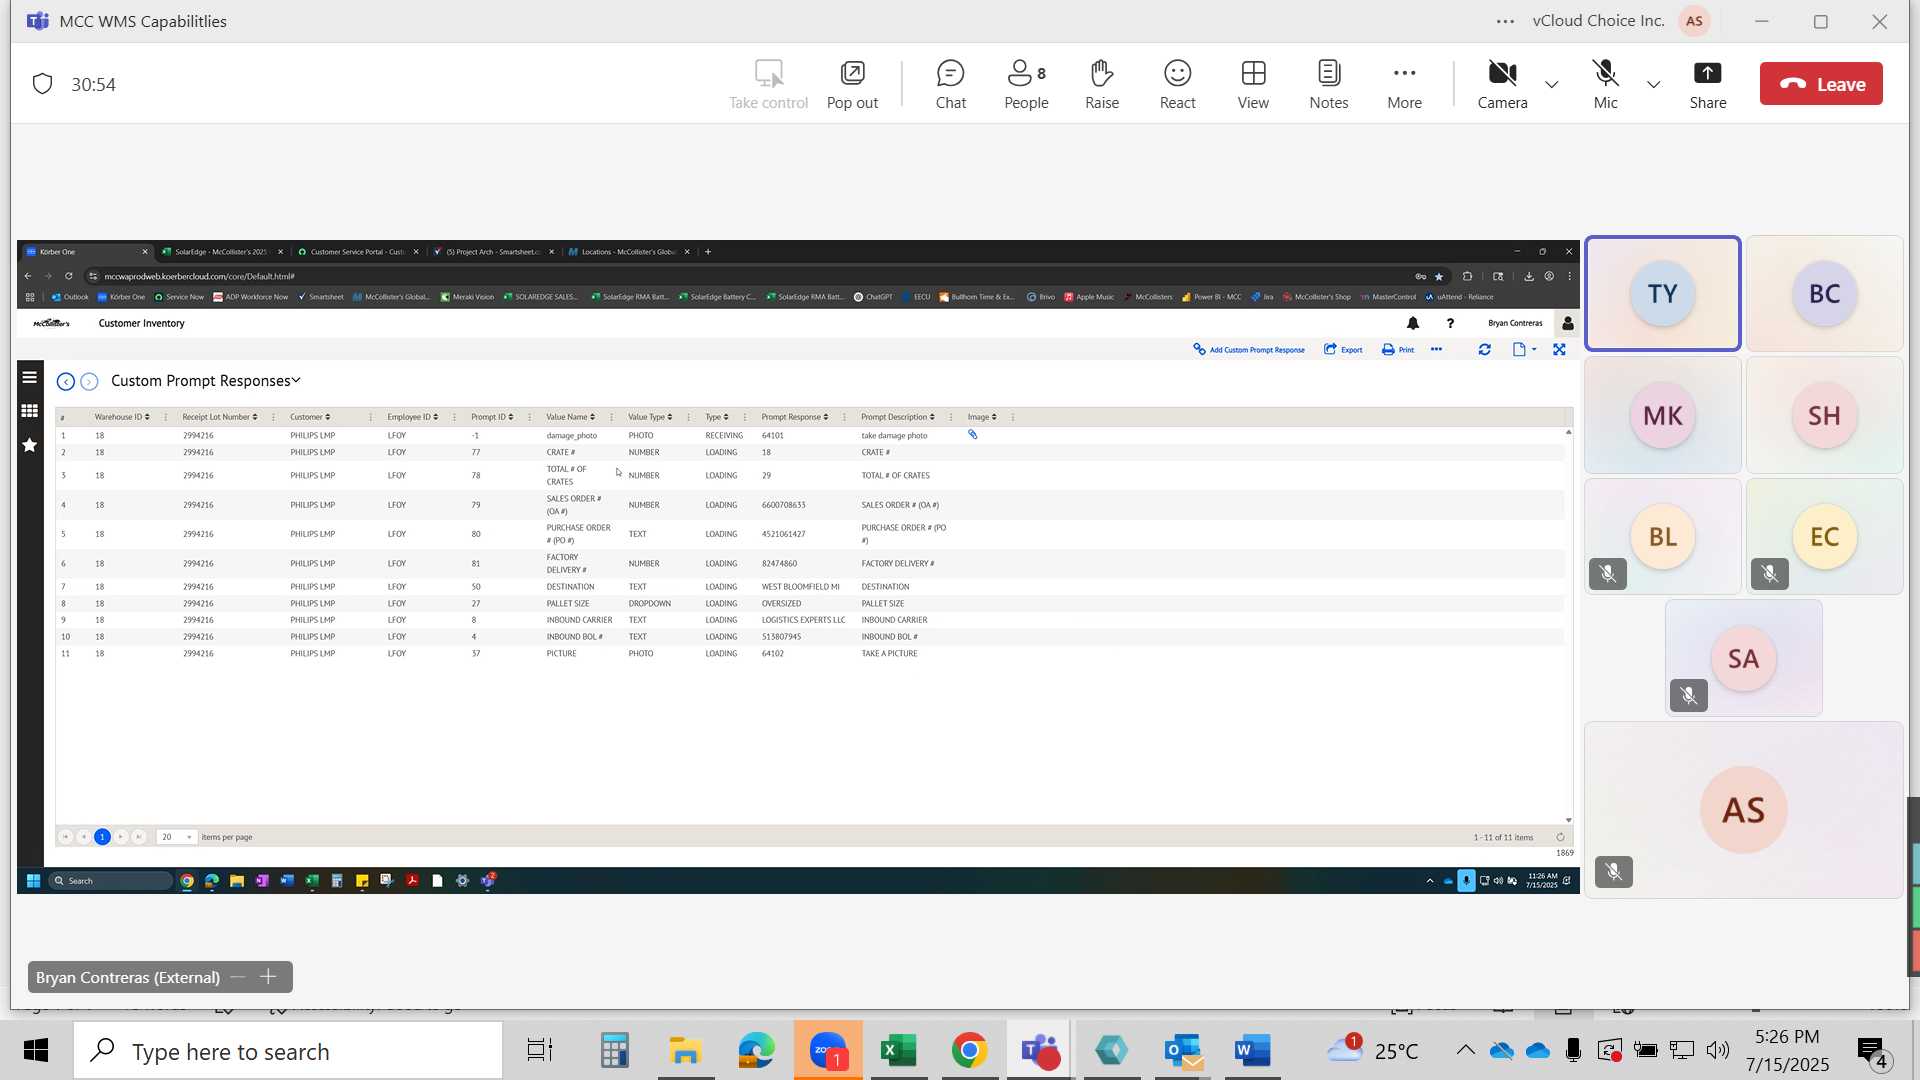Click the help question mark in Körber
This screenshot has width=1920, height=1080.
click(x=1449, y=323)
